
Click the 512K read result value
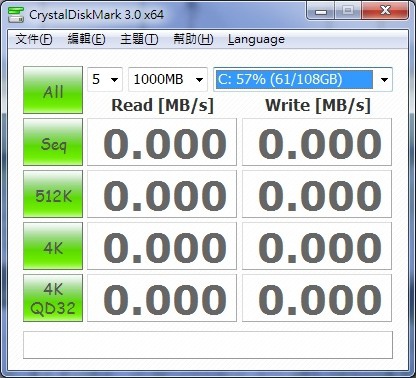click(162, 194)
